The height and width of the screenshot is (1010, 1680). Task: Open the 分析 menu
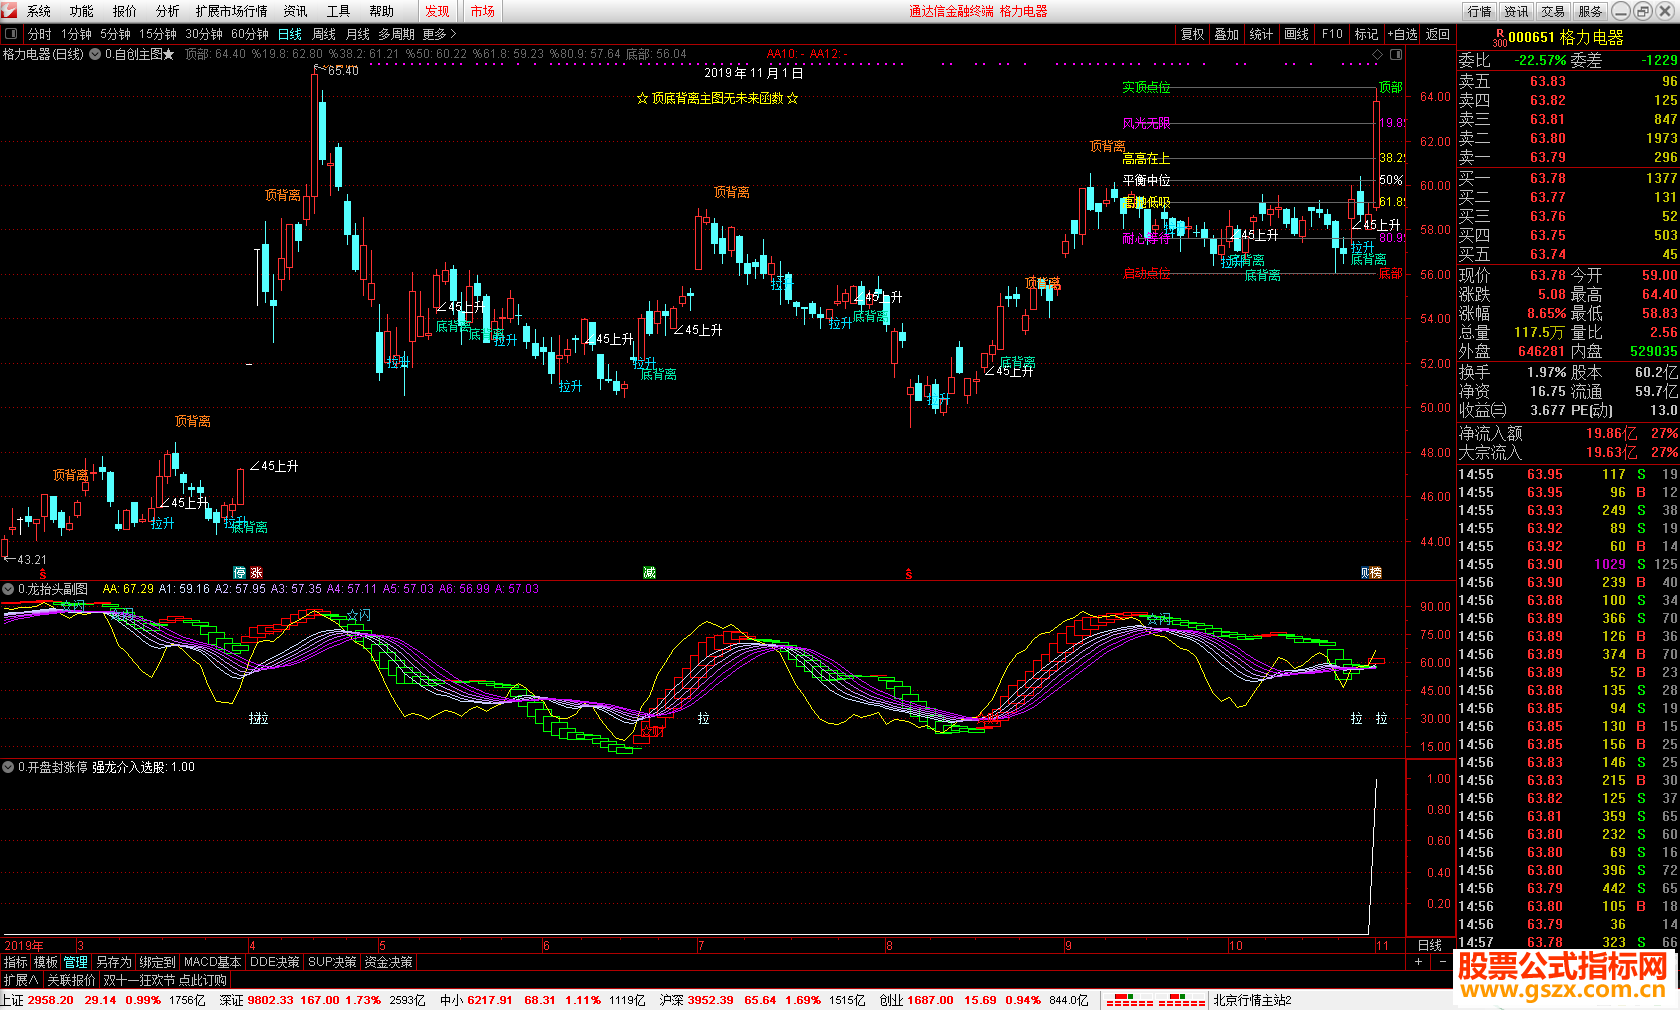pyautogui.click(x=167, y=11)
